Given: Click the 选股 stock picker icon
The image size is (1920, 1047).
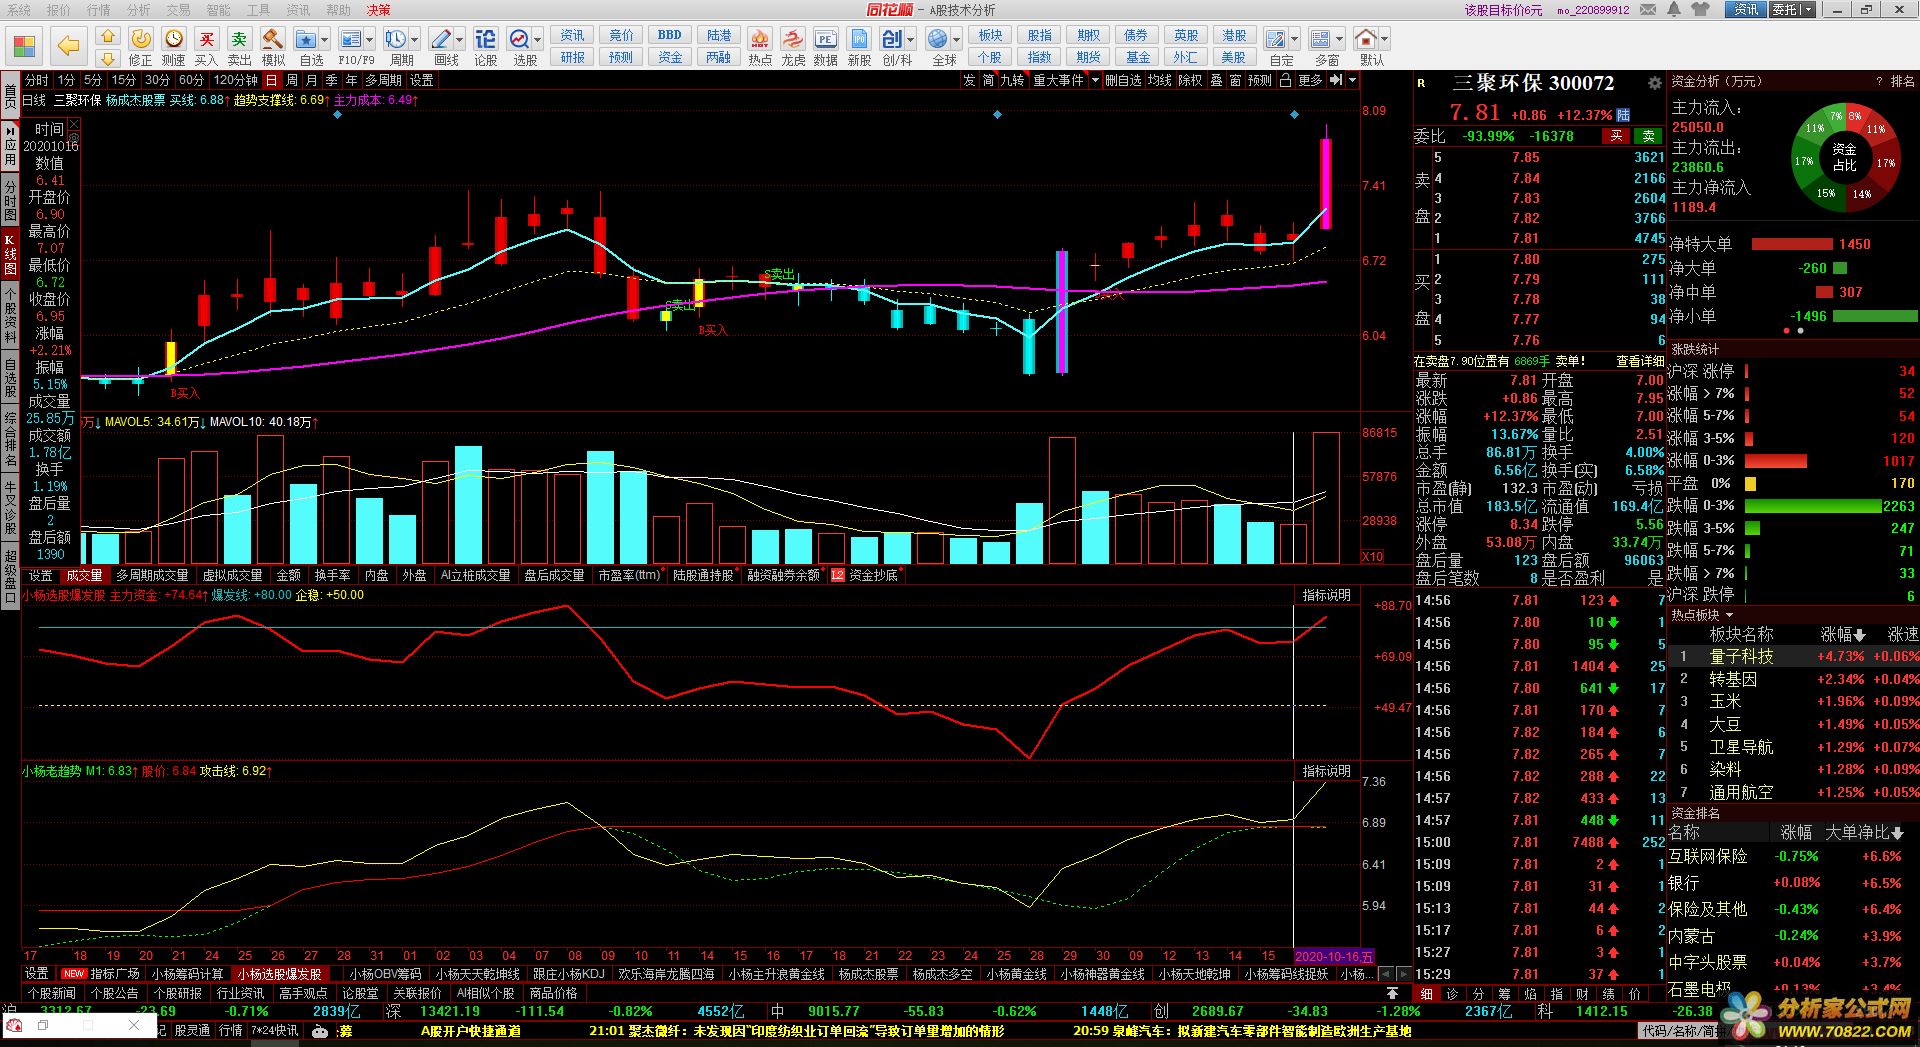Looking at the screenshot, I should pos(520,39).
